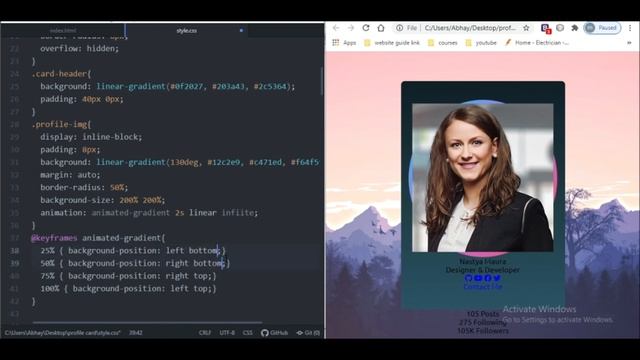Click the round grey extension icon

click(560, 28)
